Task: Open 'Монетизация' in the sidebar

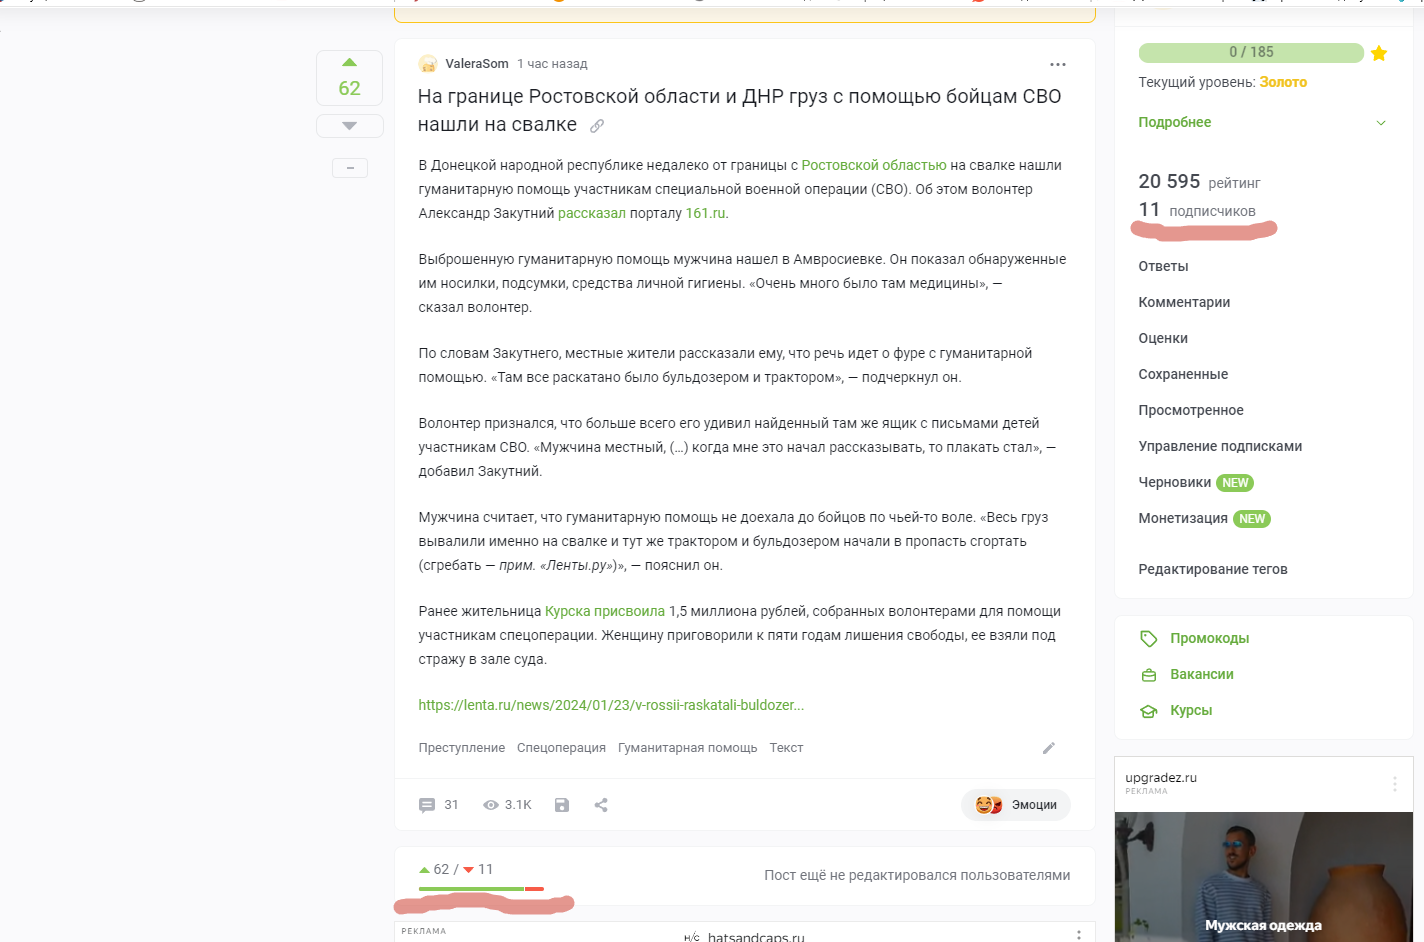Action: [1183, 518]
